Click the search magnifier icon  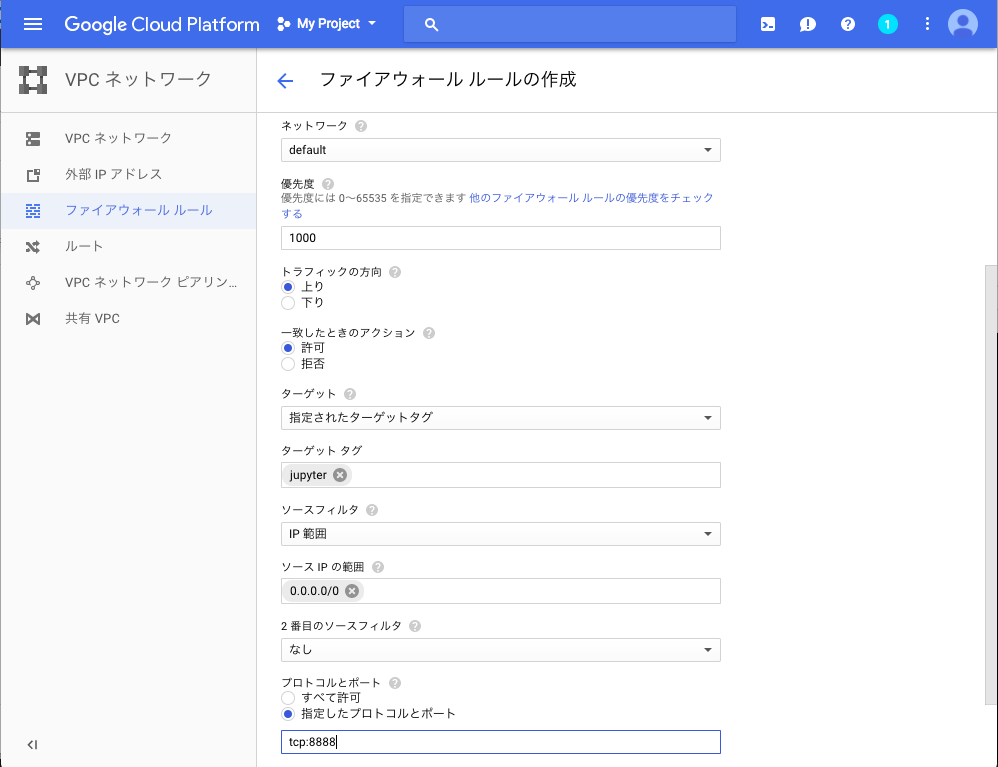[431, 25]
